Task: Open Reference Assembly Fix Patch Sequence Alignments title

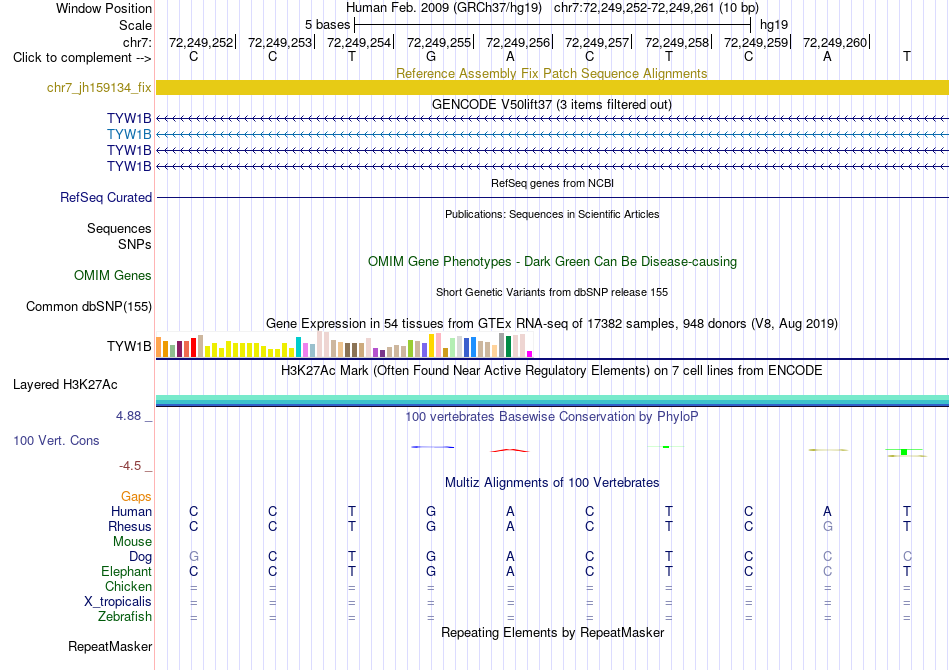Action: (x=551, y=73)
